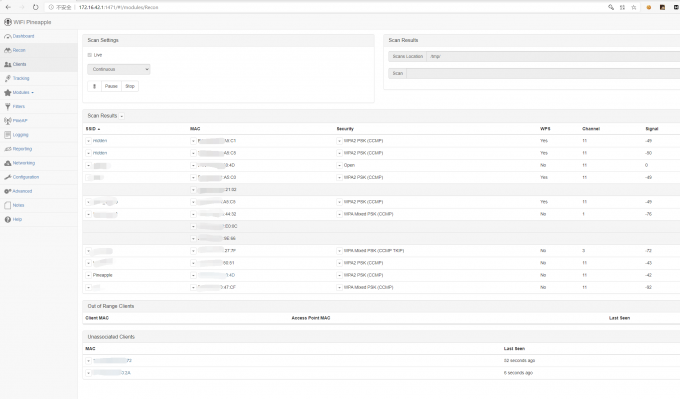The image size is (680, 399).
Task: Go to the PineAP page link
Action: (x=20, y=121)
